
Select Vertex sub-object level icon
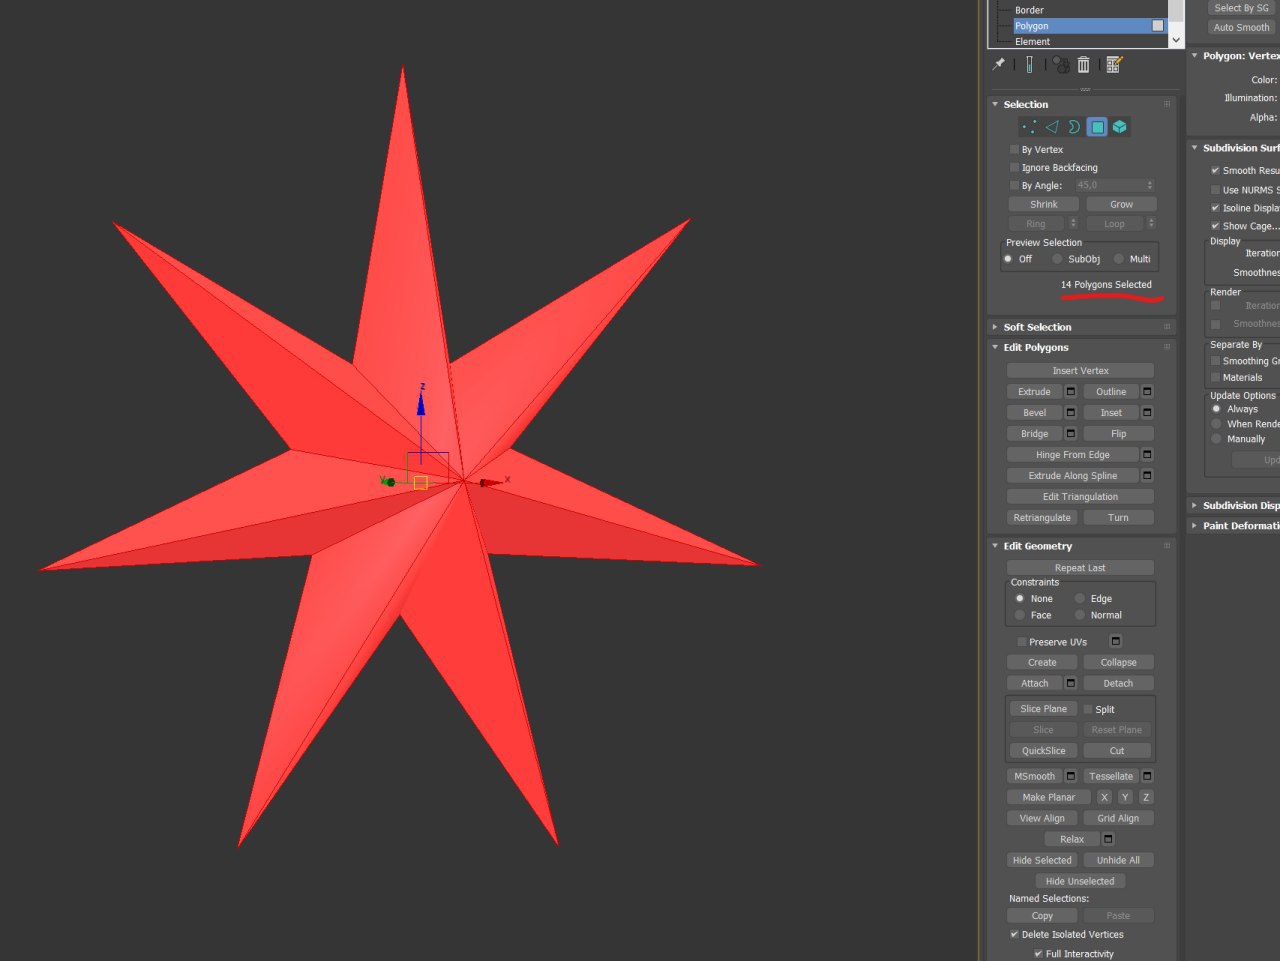point(1029,127)
